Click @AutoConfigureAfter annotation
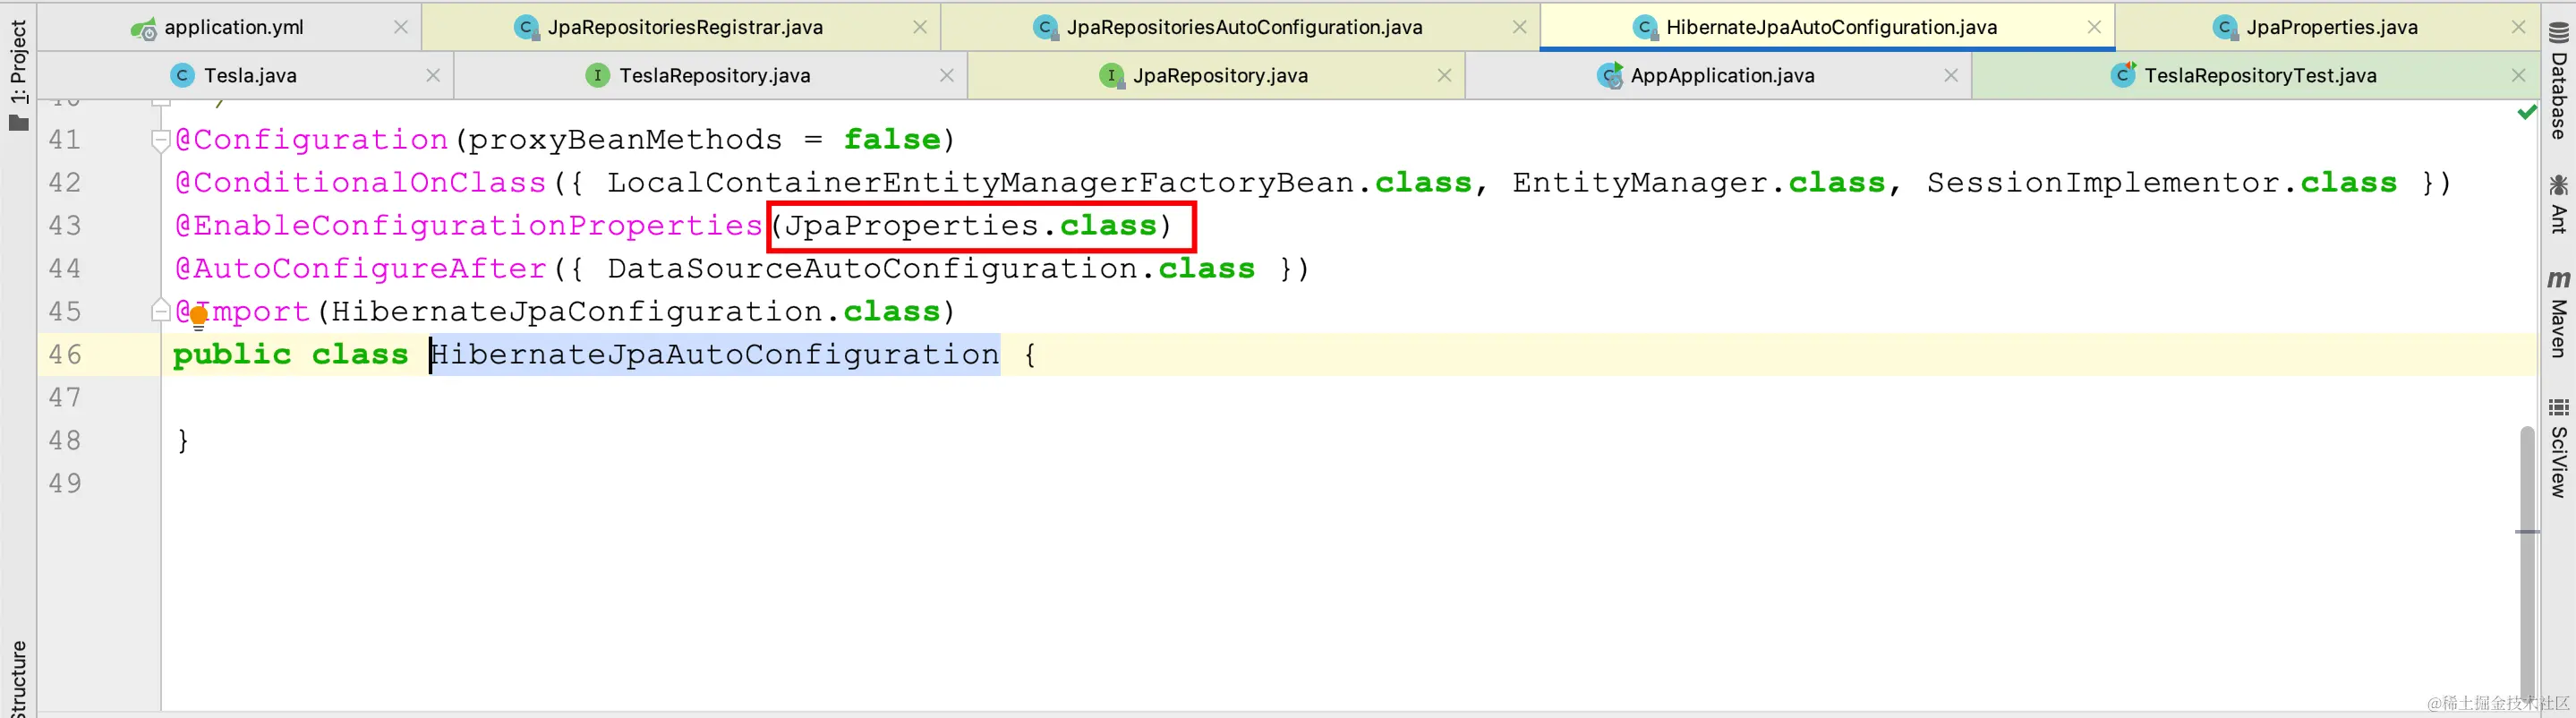Image resolution: width=2576 pixels, height=718 pixels. [360, 269]
